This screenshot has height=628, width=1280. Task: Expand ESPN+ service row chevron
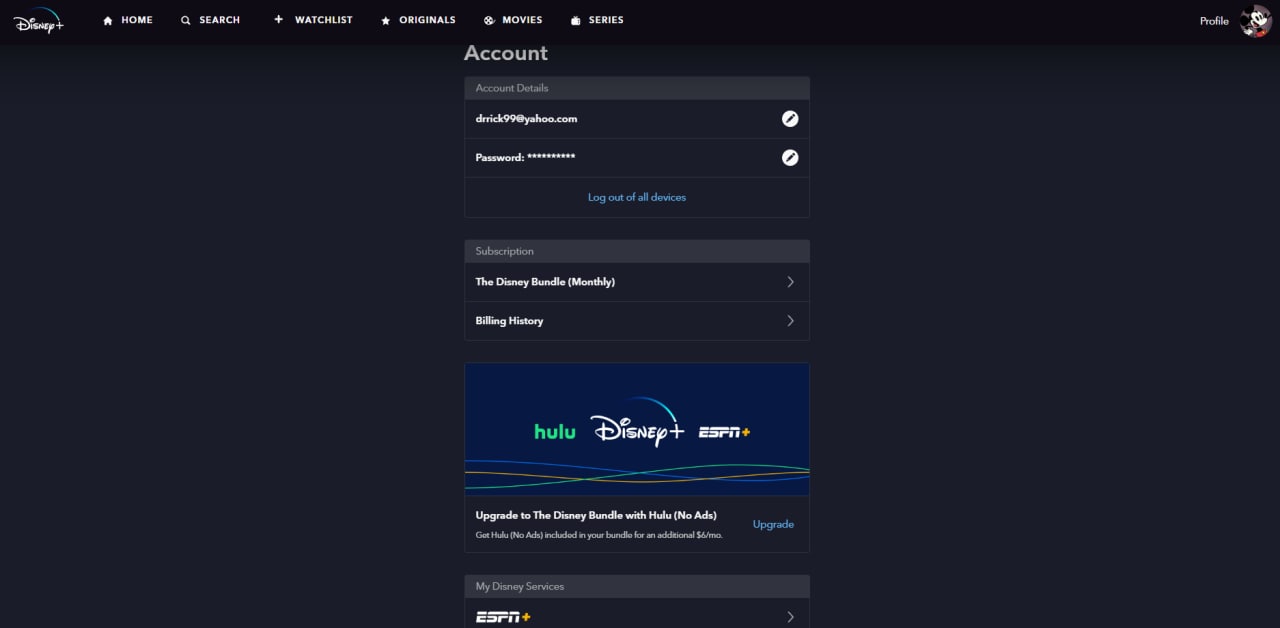pos(790,617)
